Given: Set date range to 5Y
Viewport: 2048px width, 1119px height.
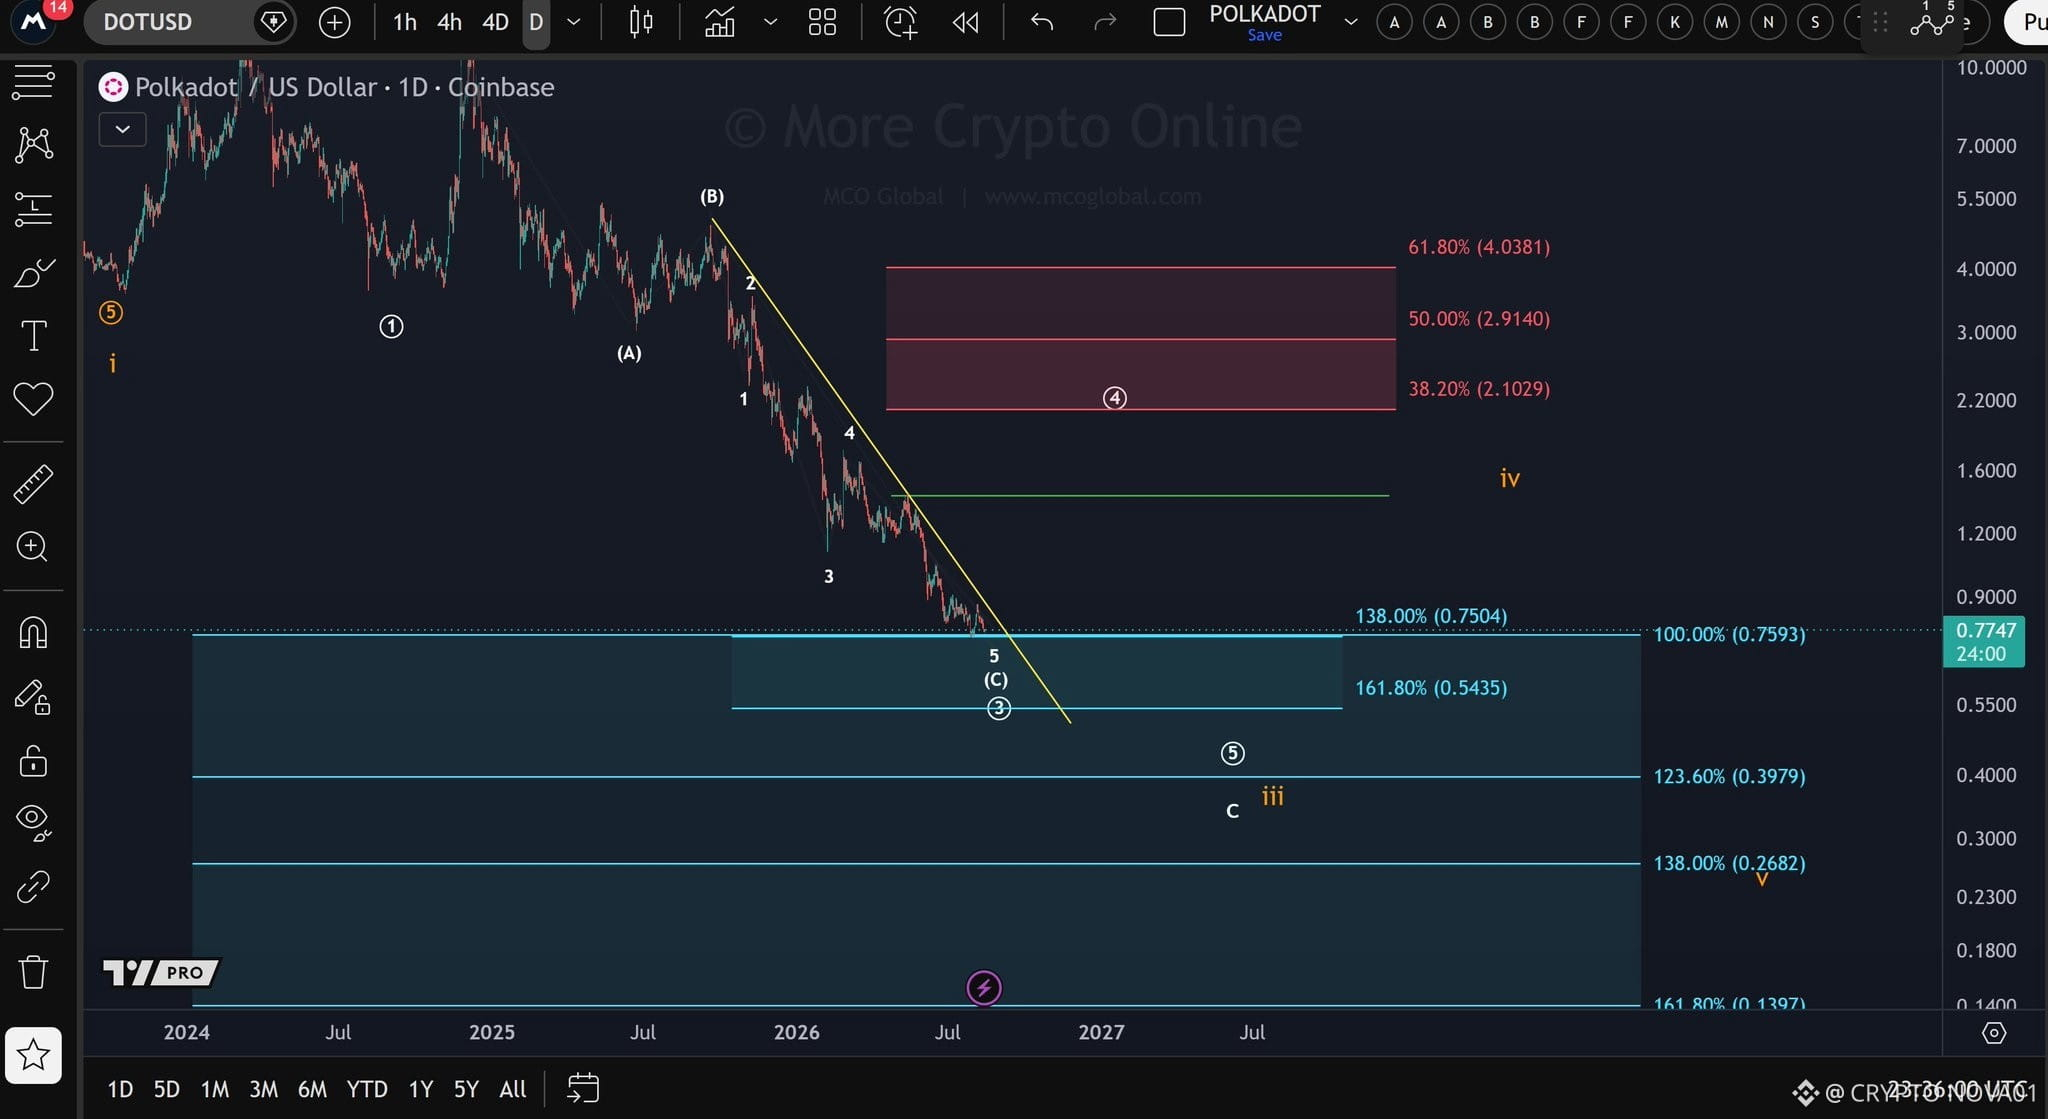Looking at the screenshot, I should [467, 1089].
